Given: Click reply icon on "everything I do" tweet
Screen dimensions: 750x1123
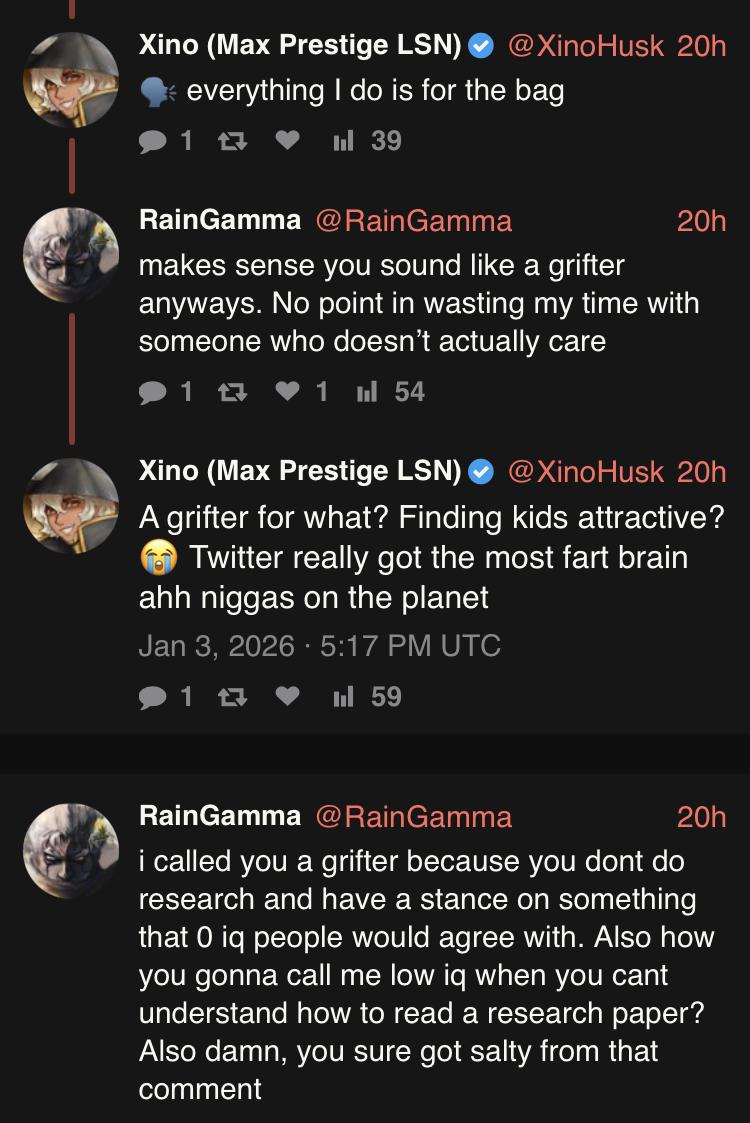Looking at the screenshot, I should tap(153, 141).
